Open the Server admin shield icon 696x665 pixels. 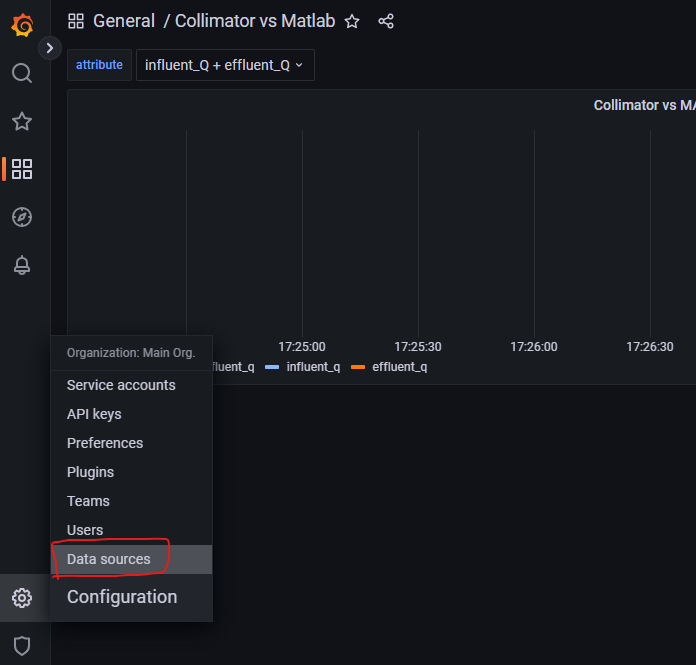[x=22, y=646]
